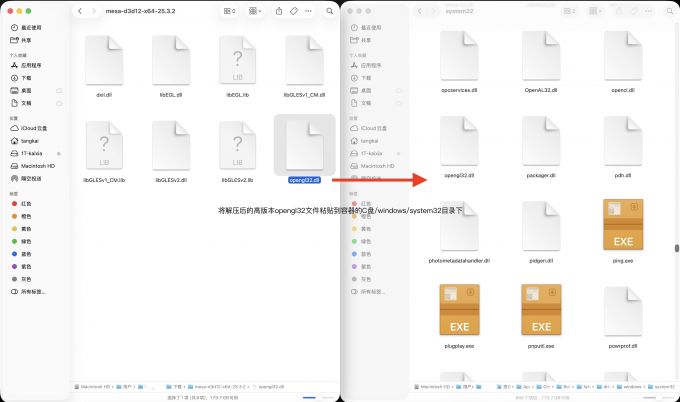Select pidgen.dll file icon
This screenshot has width=680, height=402.
click(x=541, y=226)
